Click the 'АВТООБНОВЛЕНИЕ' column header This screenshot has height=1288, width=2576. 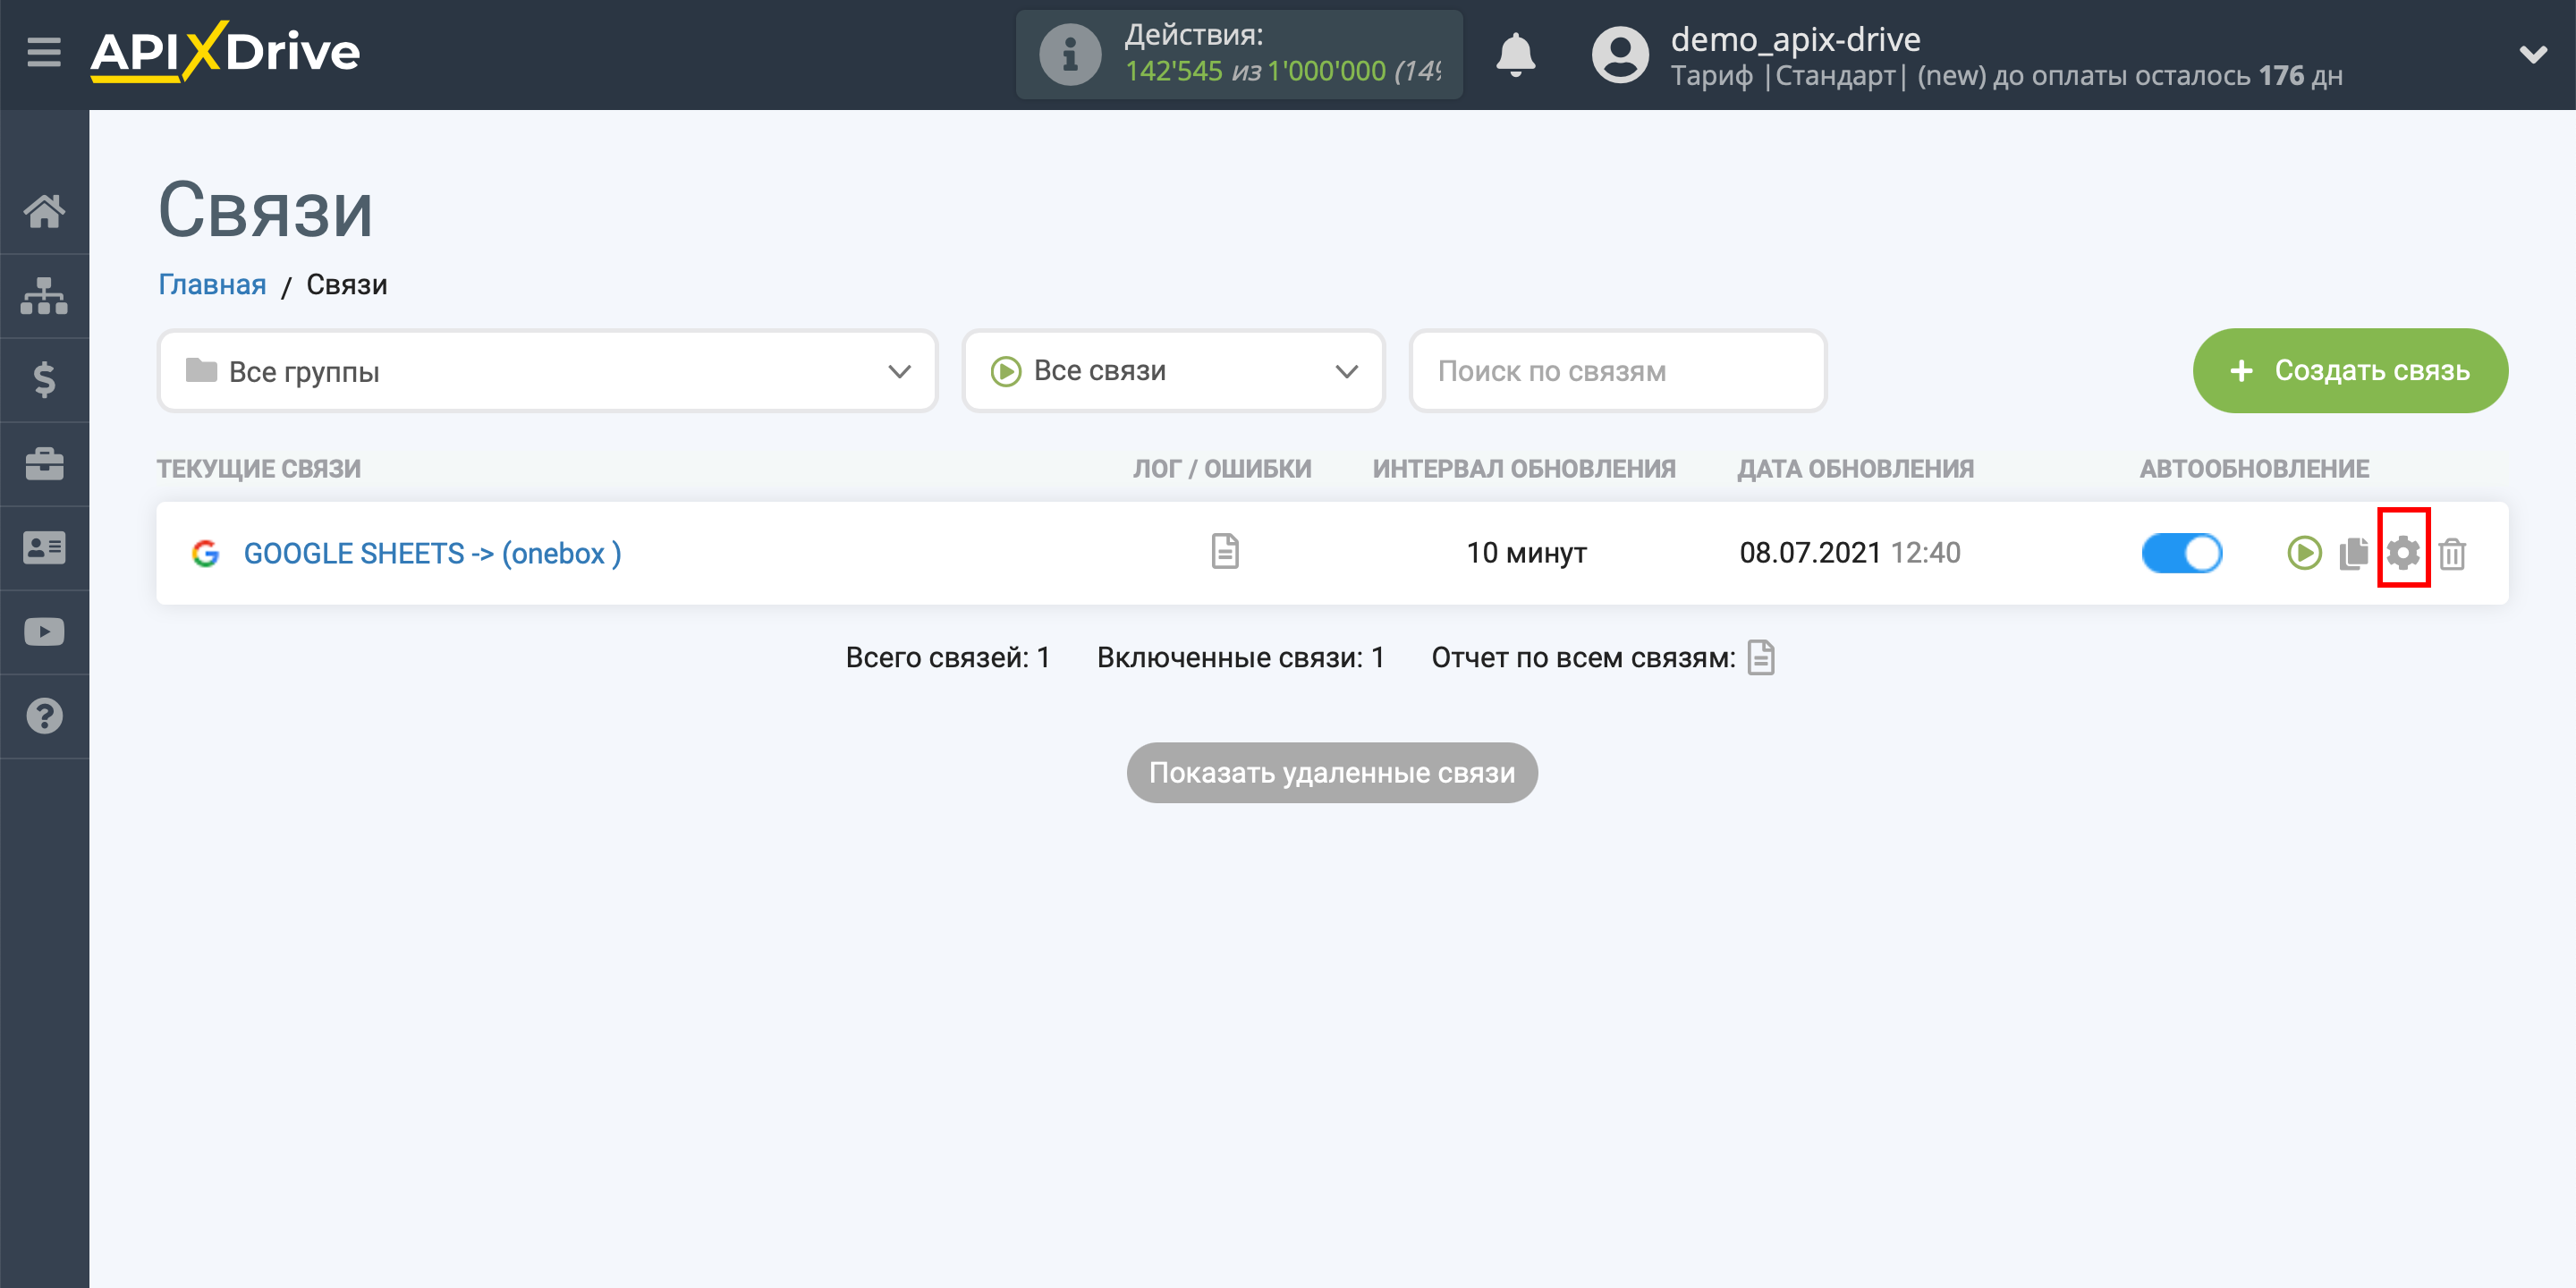click(x=2254, y=468)
